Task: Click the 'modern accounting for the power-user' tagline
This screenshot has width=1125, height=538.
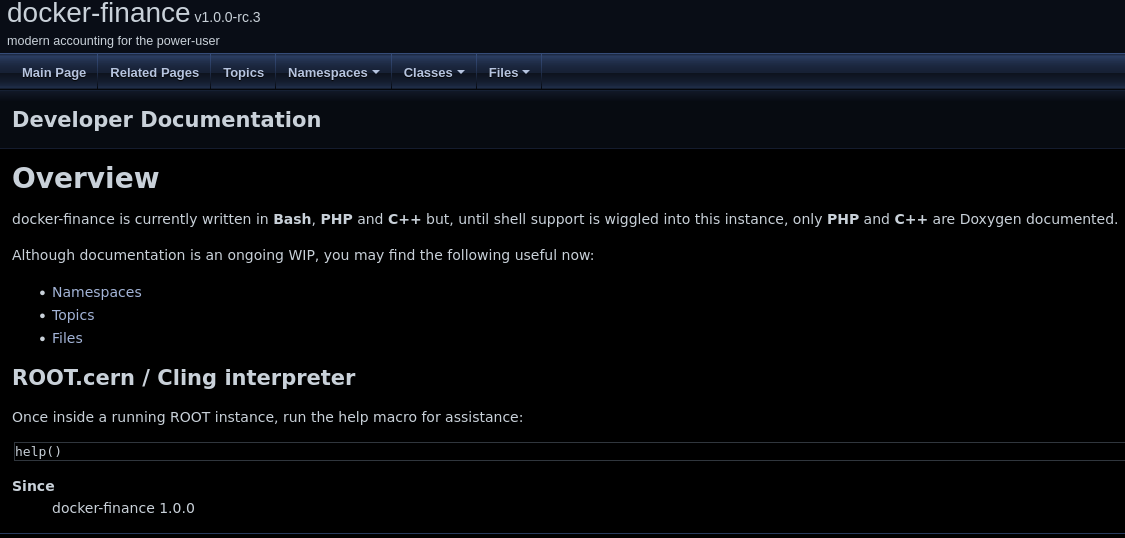Action: 113,41
